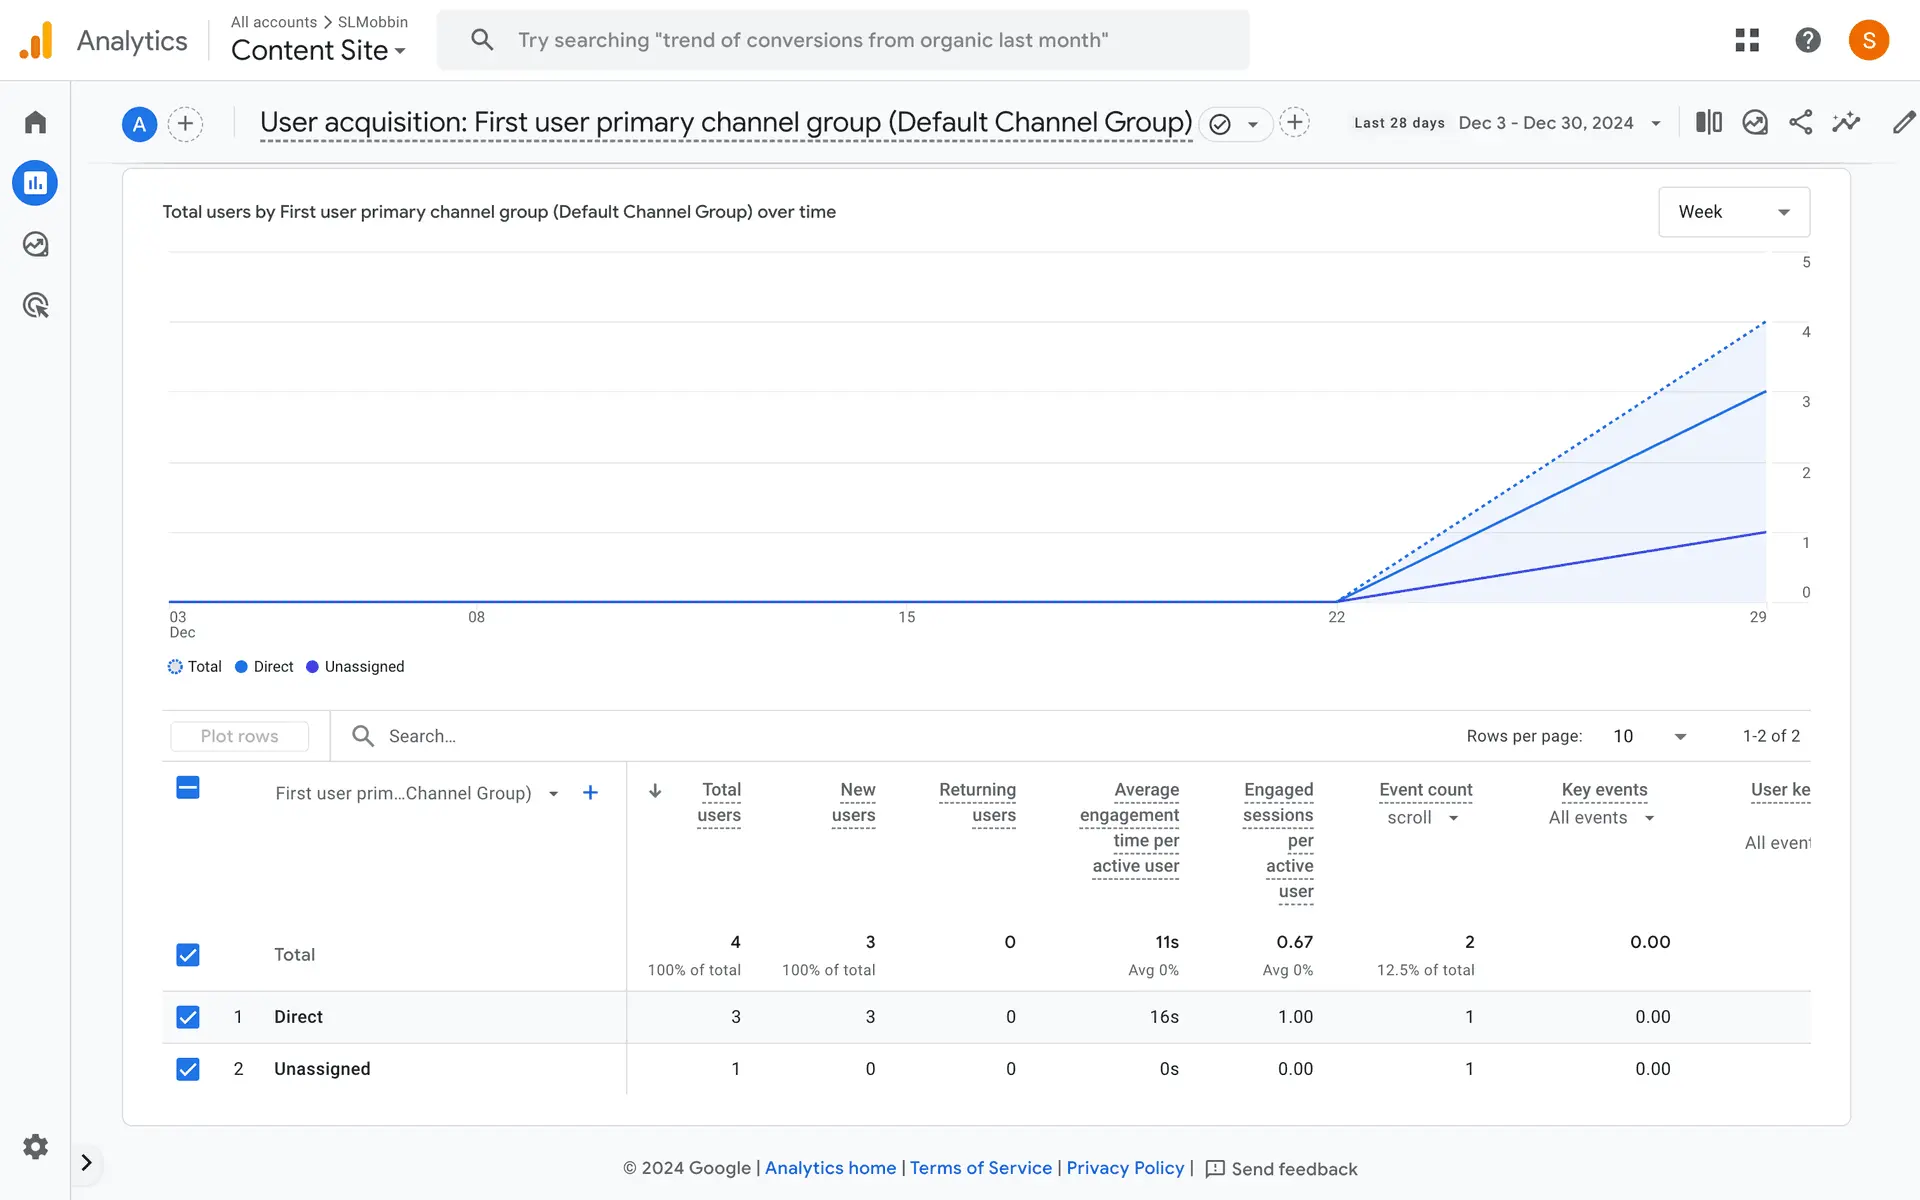Uncheck the Unassigned row checkbox
The width and height of the screenshot is (1920, 1200).
[188, 1069]
